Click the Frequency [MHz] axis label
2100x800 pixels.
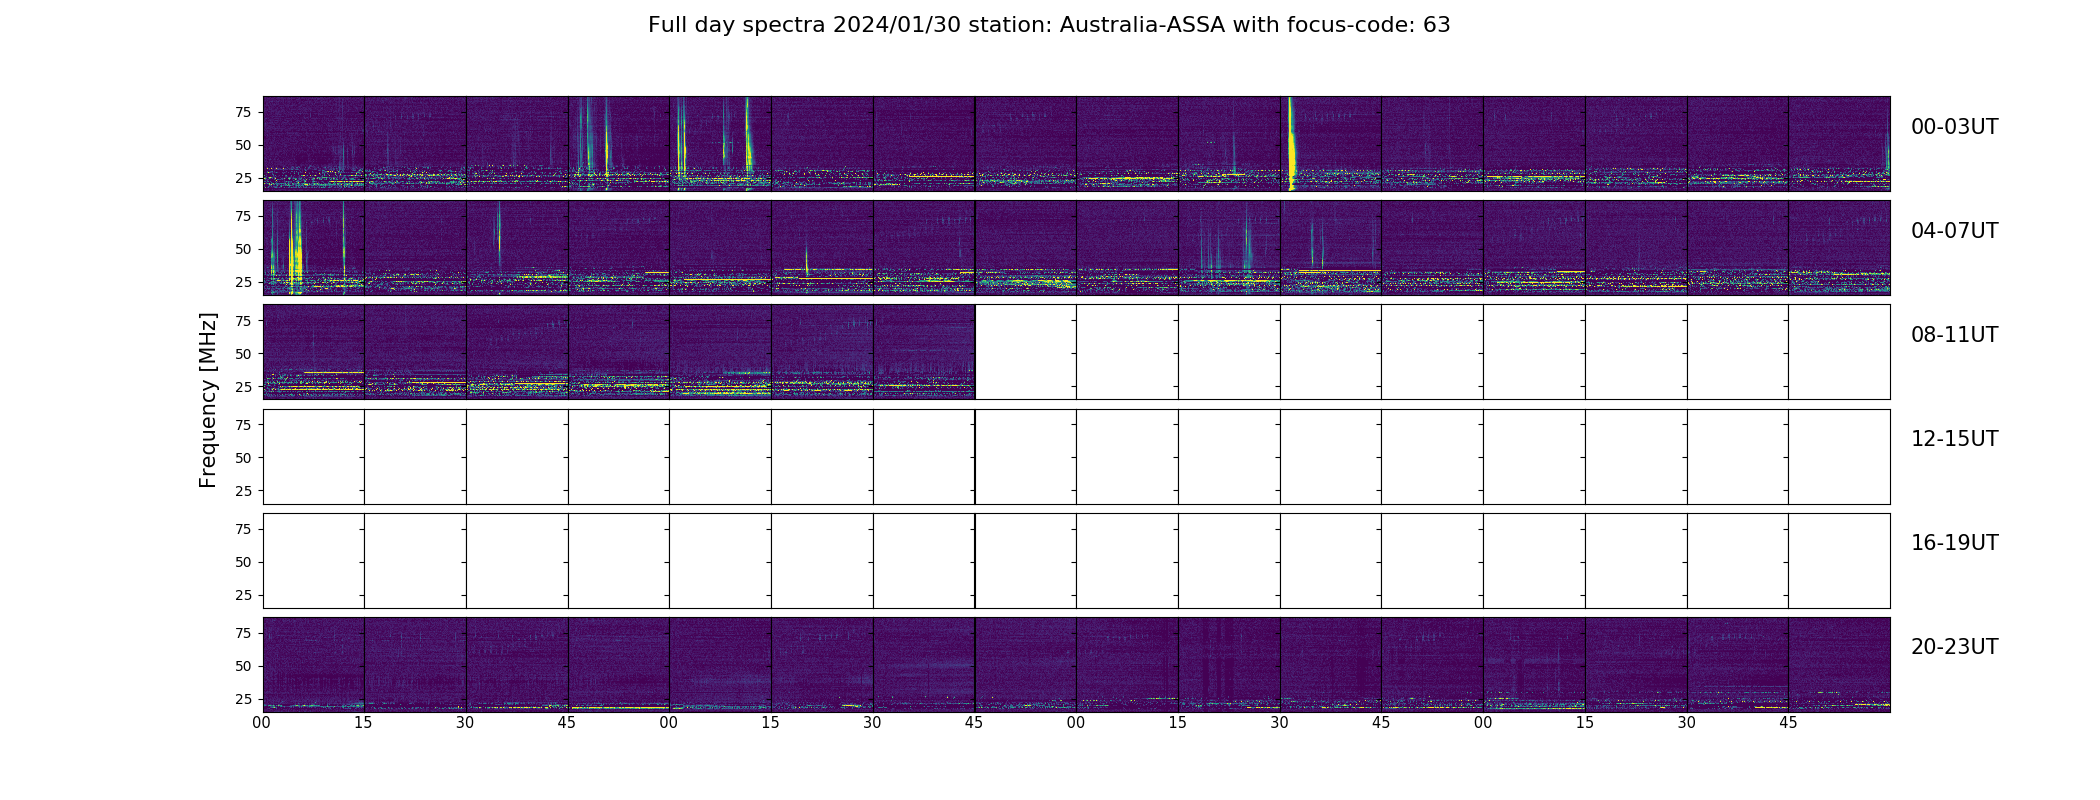[x=208, y=400]
